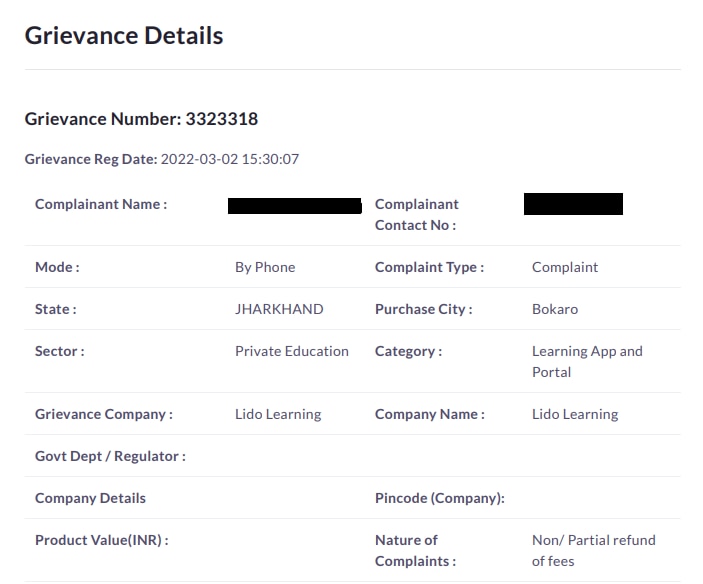Select the JHARKHAND state value
The image size is (703, 584).
[279, 309]
